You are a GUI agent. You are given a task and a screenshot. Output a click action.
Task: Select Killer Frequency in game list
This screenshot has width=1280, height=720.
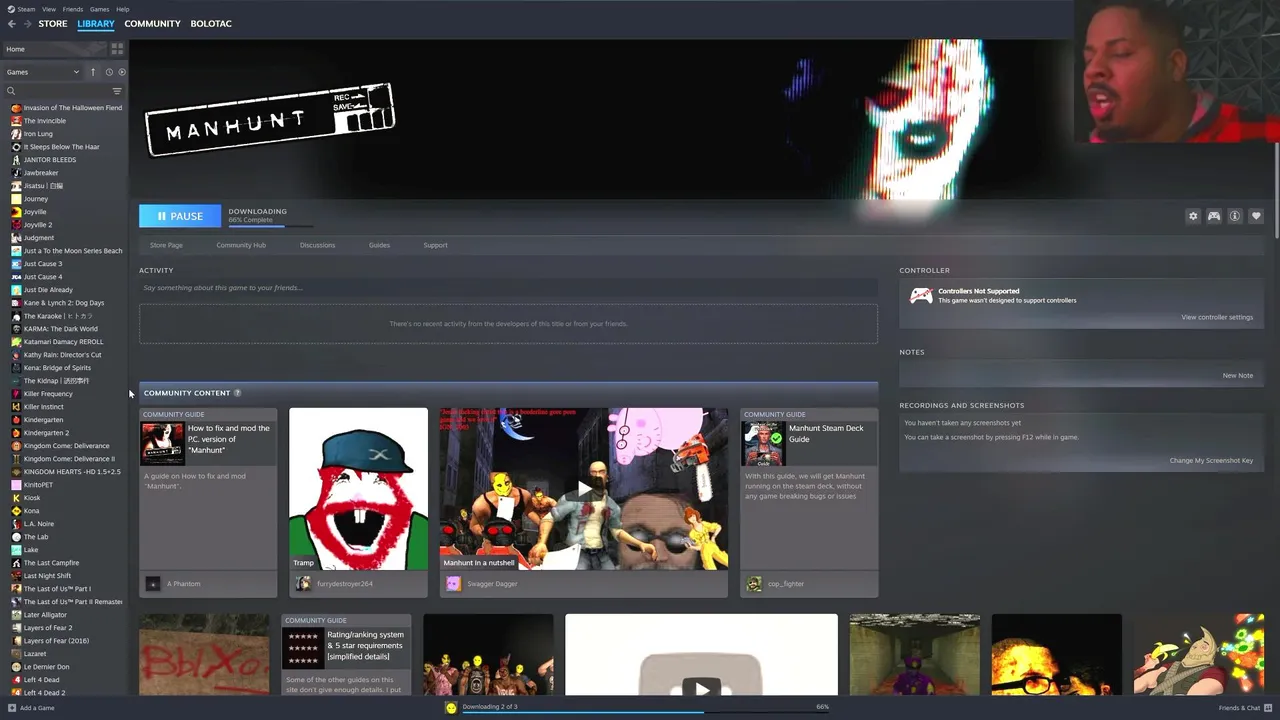coord(48,394)
